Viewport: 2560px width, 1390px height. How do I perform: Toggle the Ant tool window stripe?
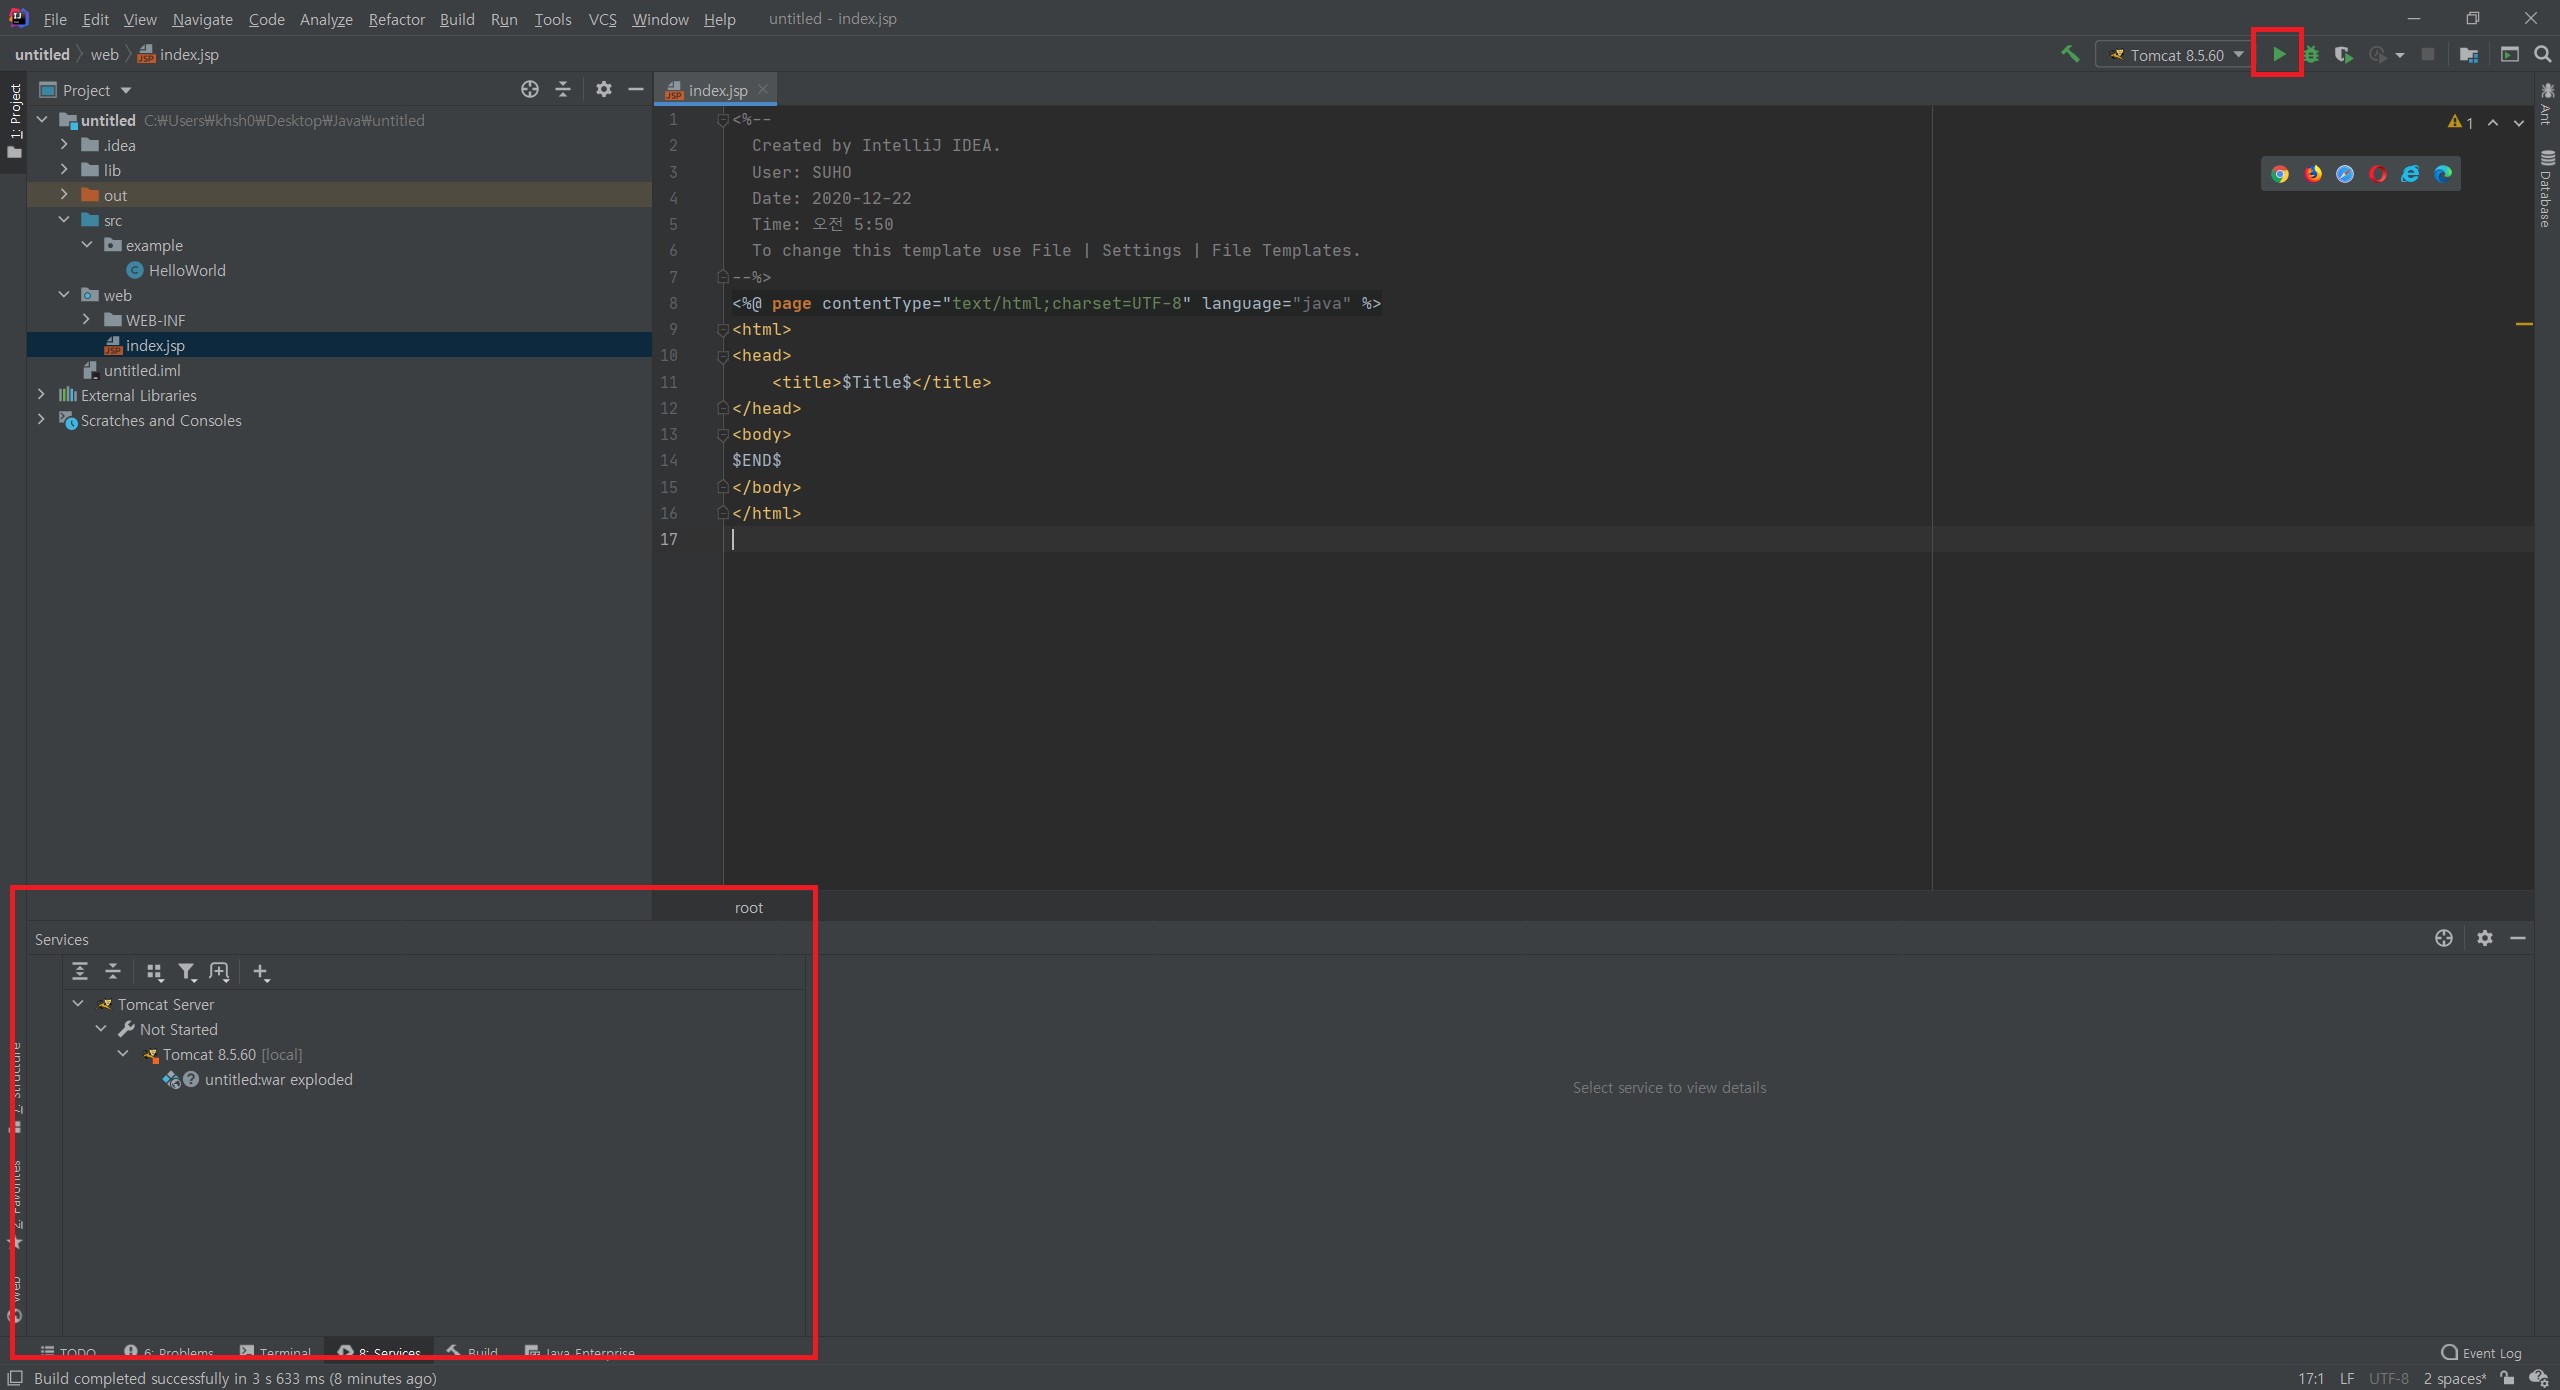[x=2546, y=105]
